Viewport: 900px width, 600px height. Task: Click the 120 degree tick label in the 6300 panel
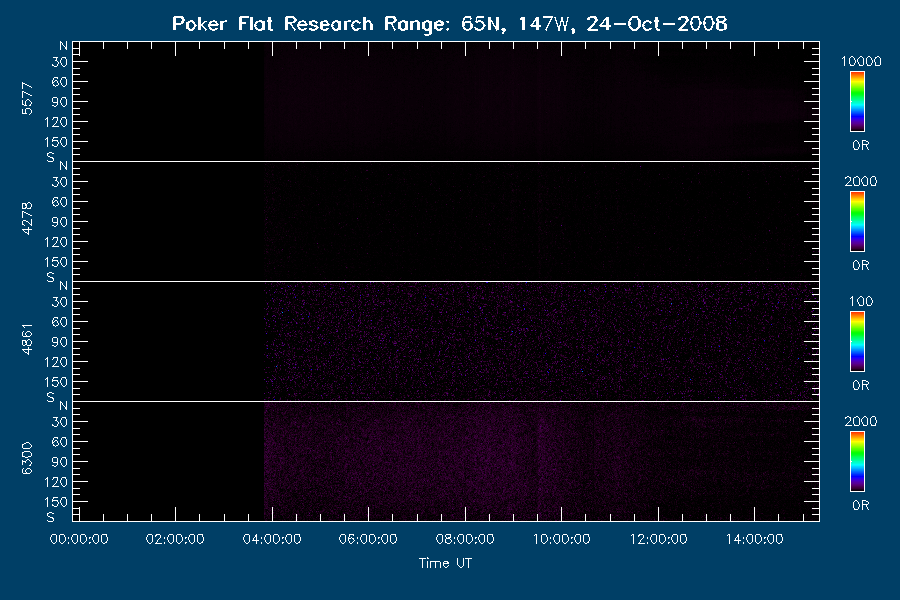pos(56,482)
